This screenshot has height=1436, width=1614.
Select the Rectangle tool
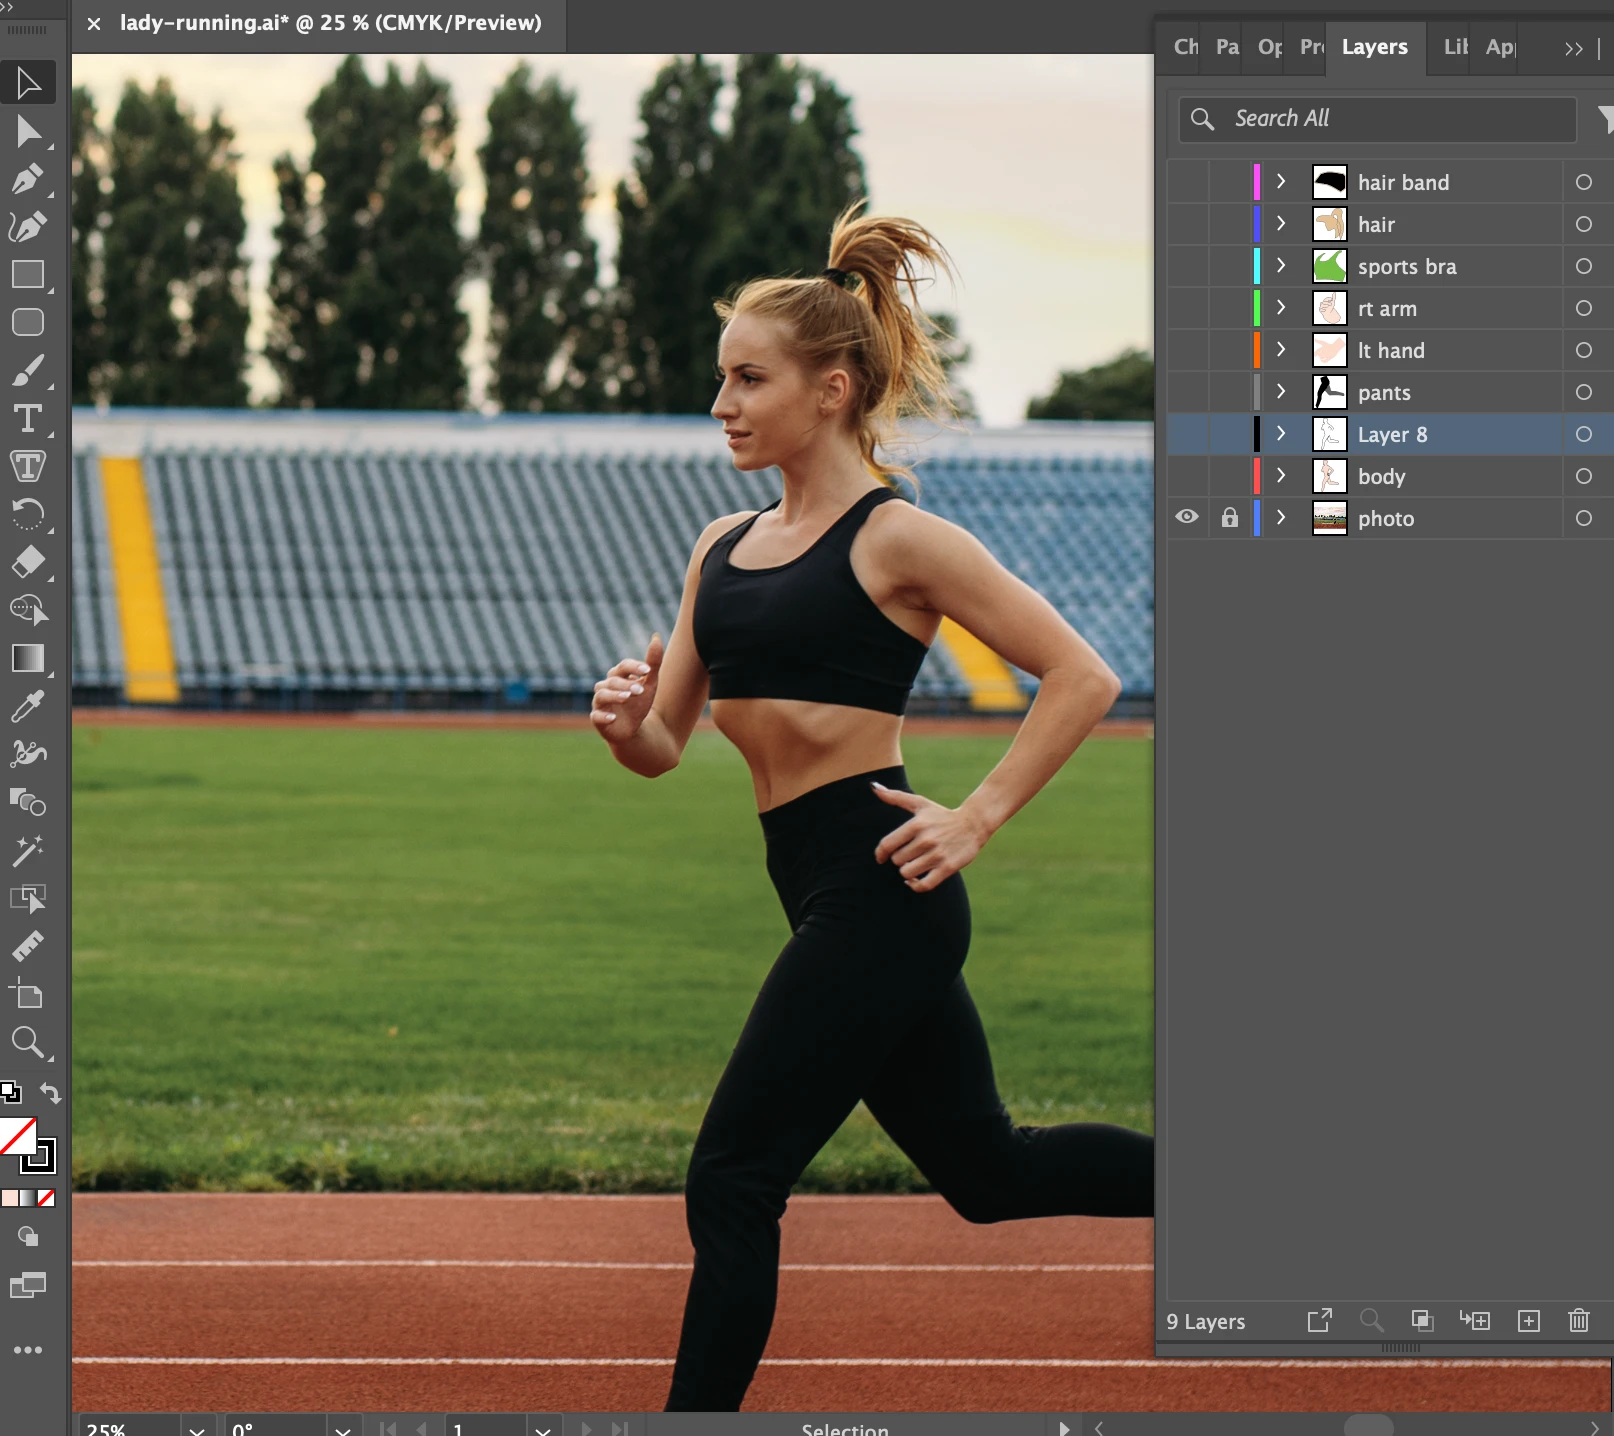[x=28, y=275]
